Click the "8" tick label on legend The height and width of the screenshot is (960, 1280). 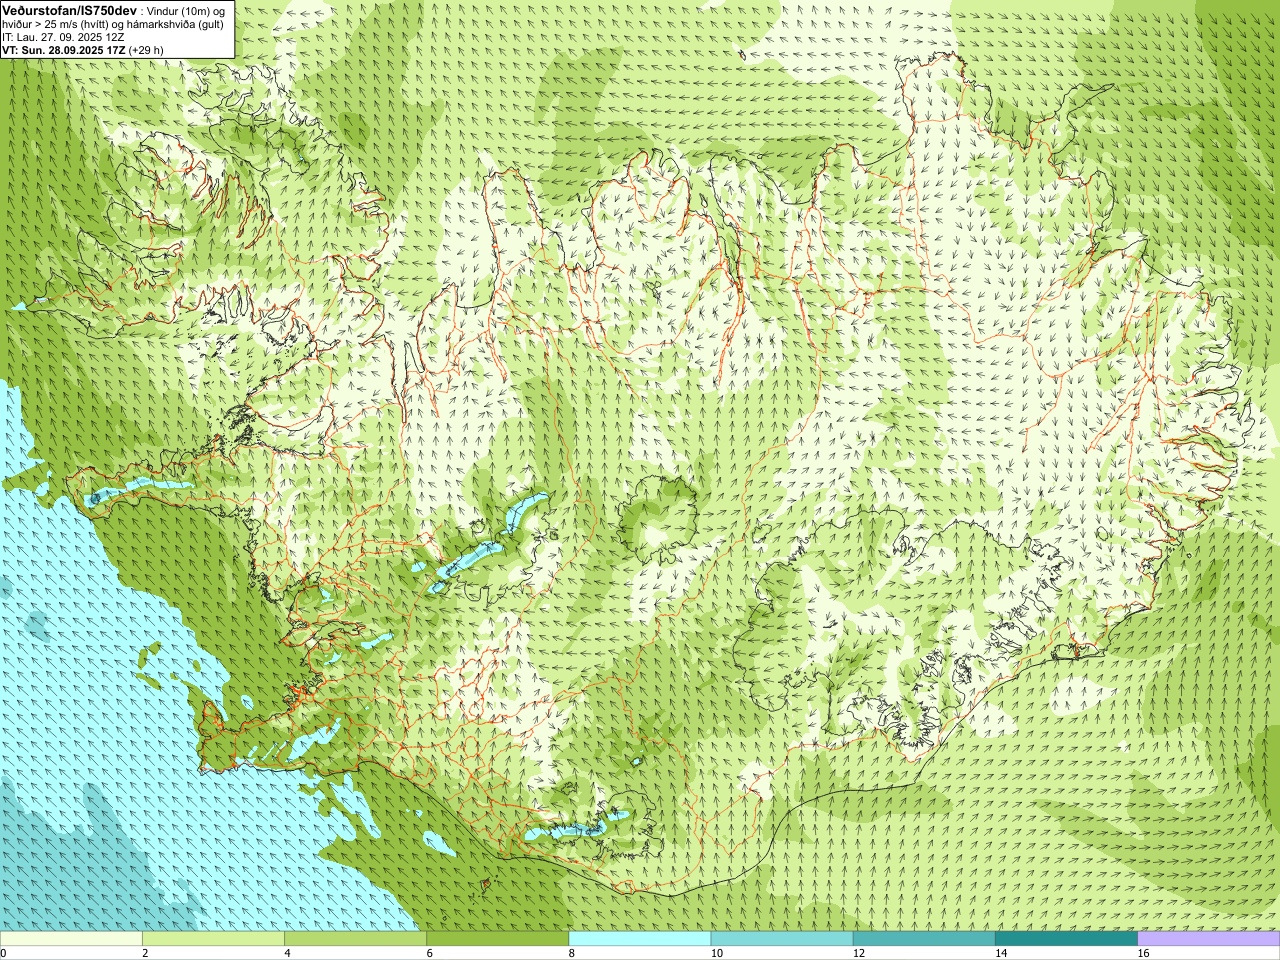(572, 953)
